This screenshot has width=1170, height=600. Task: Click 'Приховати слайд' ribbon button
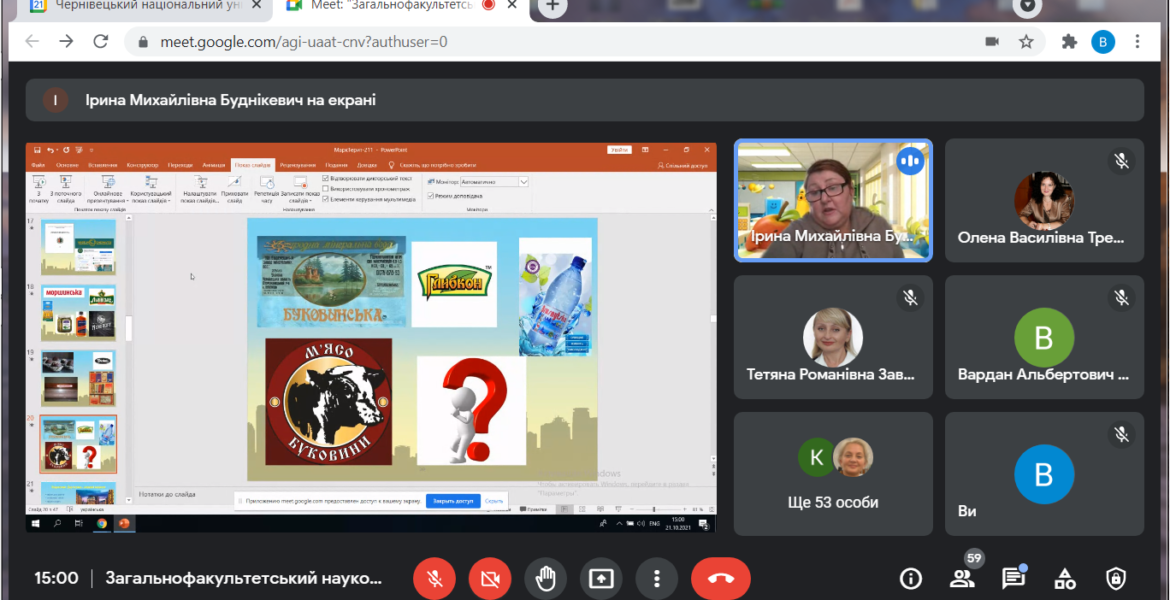click(x=234, y=190)
